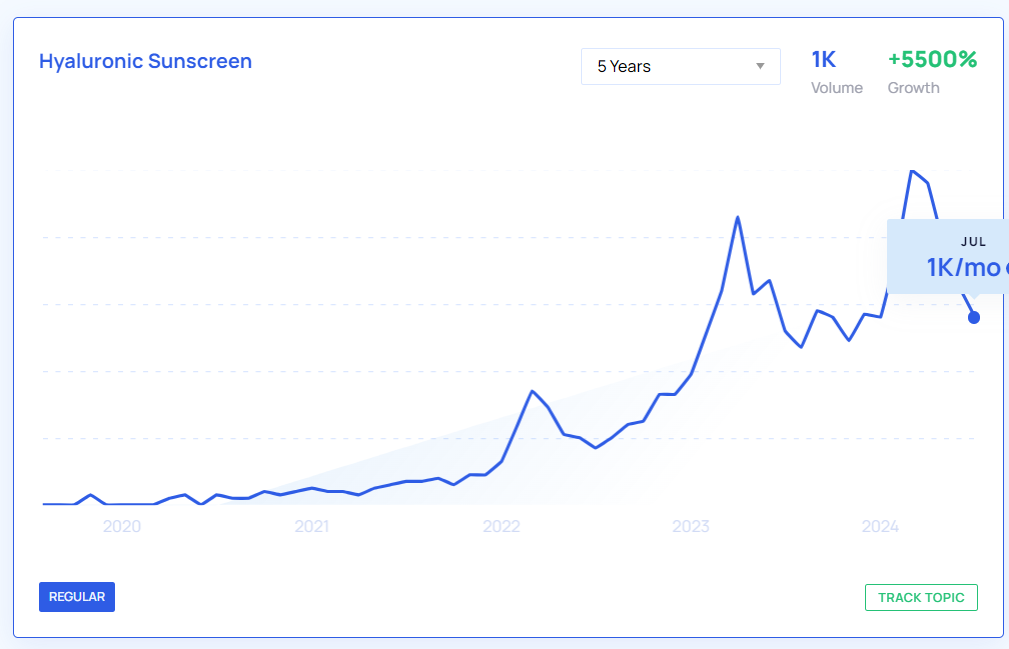Select the 2024 axis year label

pyautogui.click(x=881, y=527)
